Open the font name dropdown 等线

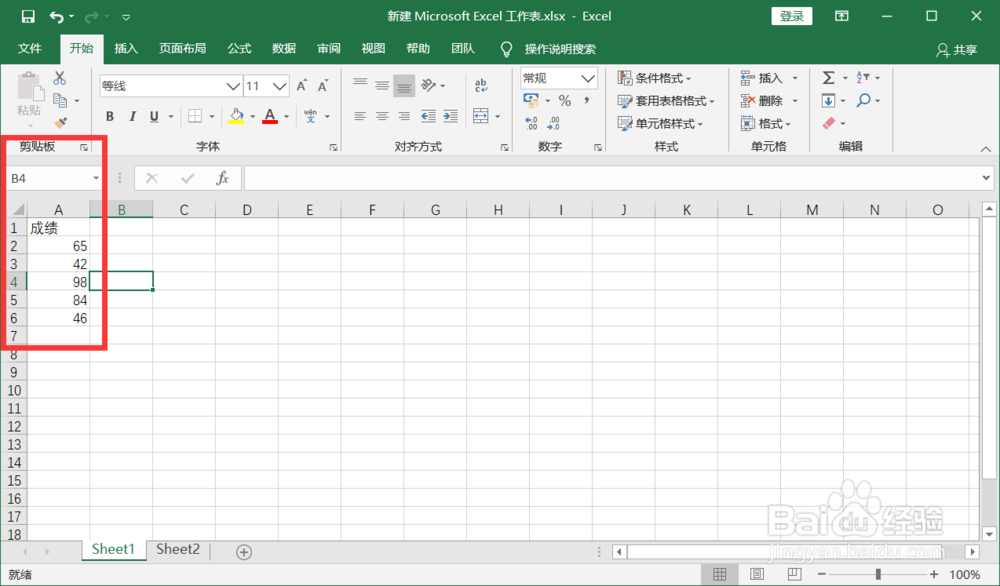(x=233, y=86)
